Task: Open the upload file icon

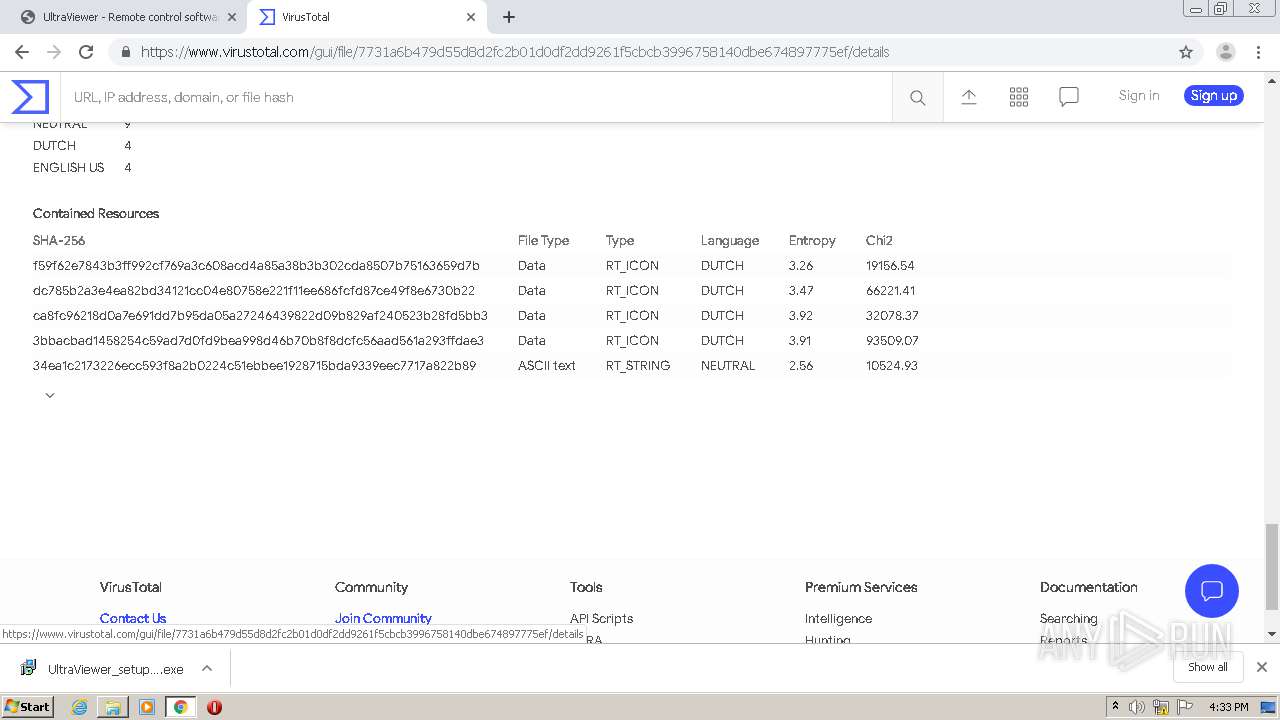Action: (x=969, y=96)
